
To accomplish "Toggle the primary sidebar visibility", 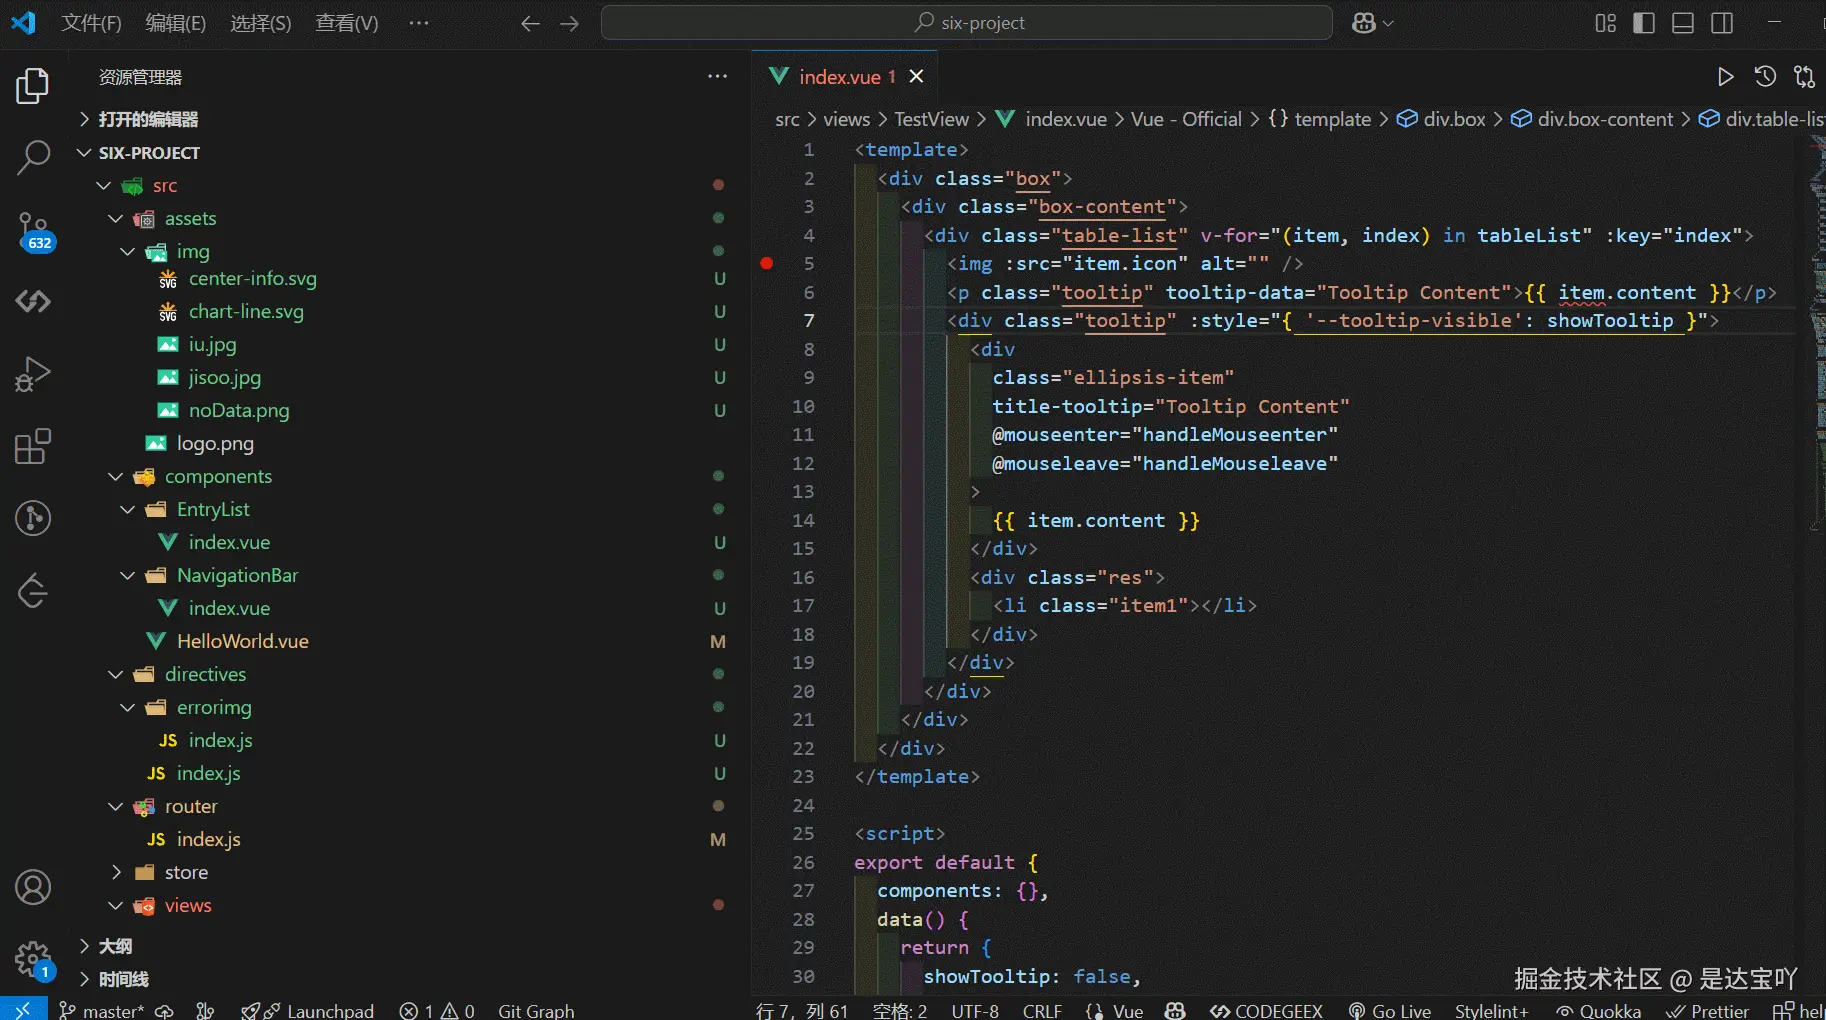I will point(1643,23).
